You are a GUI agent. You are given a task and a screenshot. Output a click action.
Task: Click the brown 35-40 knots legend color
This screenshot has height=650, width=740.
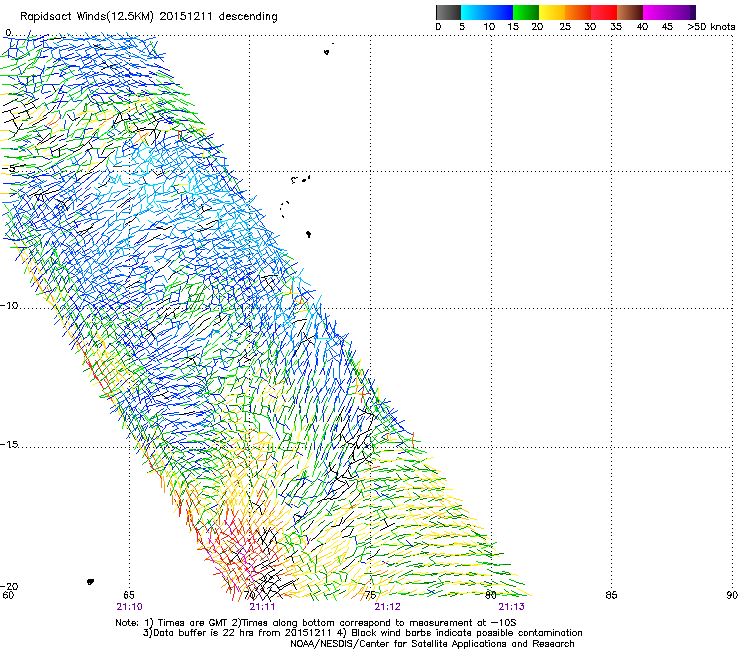pyautogui.click(x=630, y=12)
